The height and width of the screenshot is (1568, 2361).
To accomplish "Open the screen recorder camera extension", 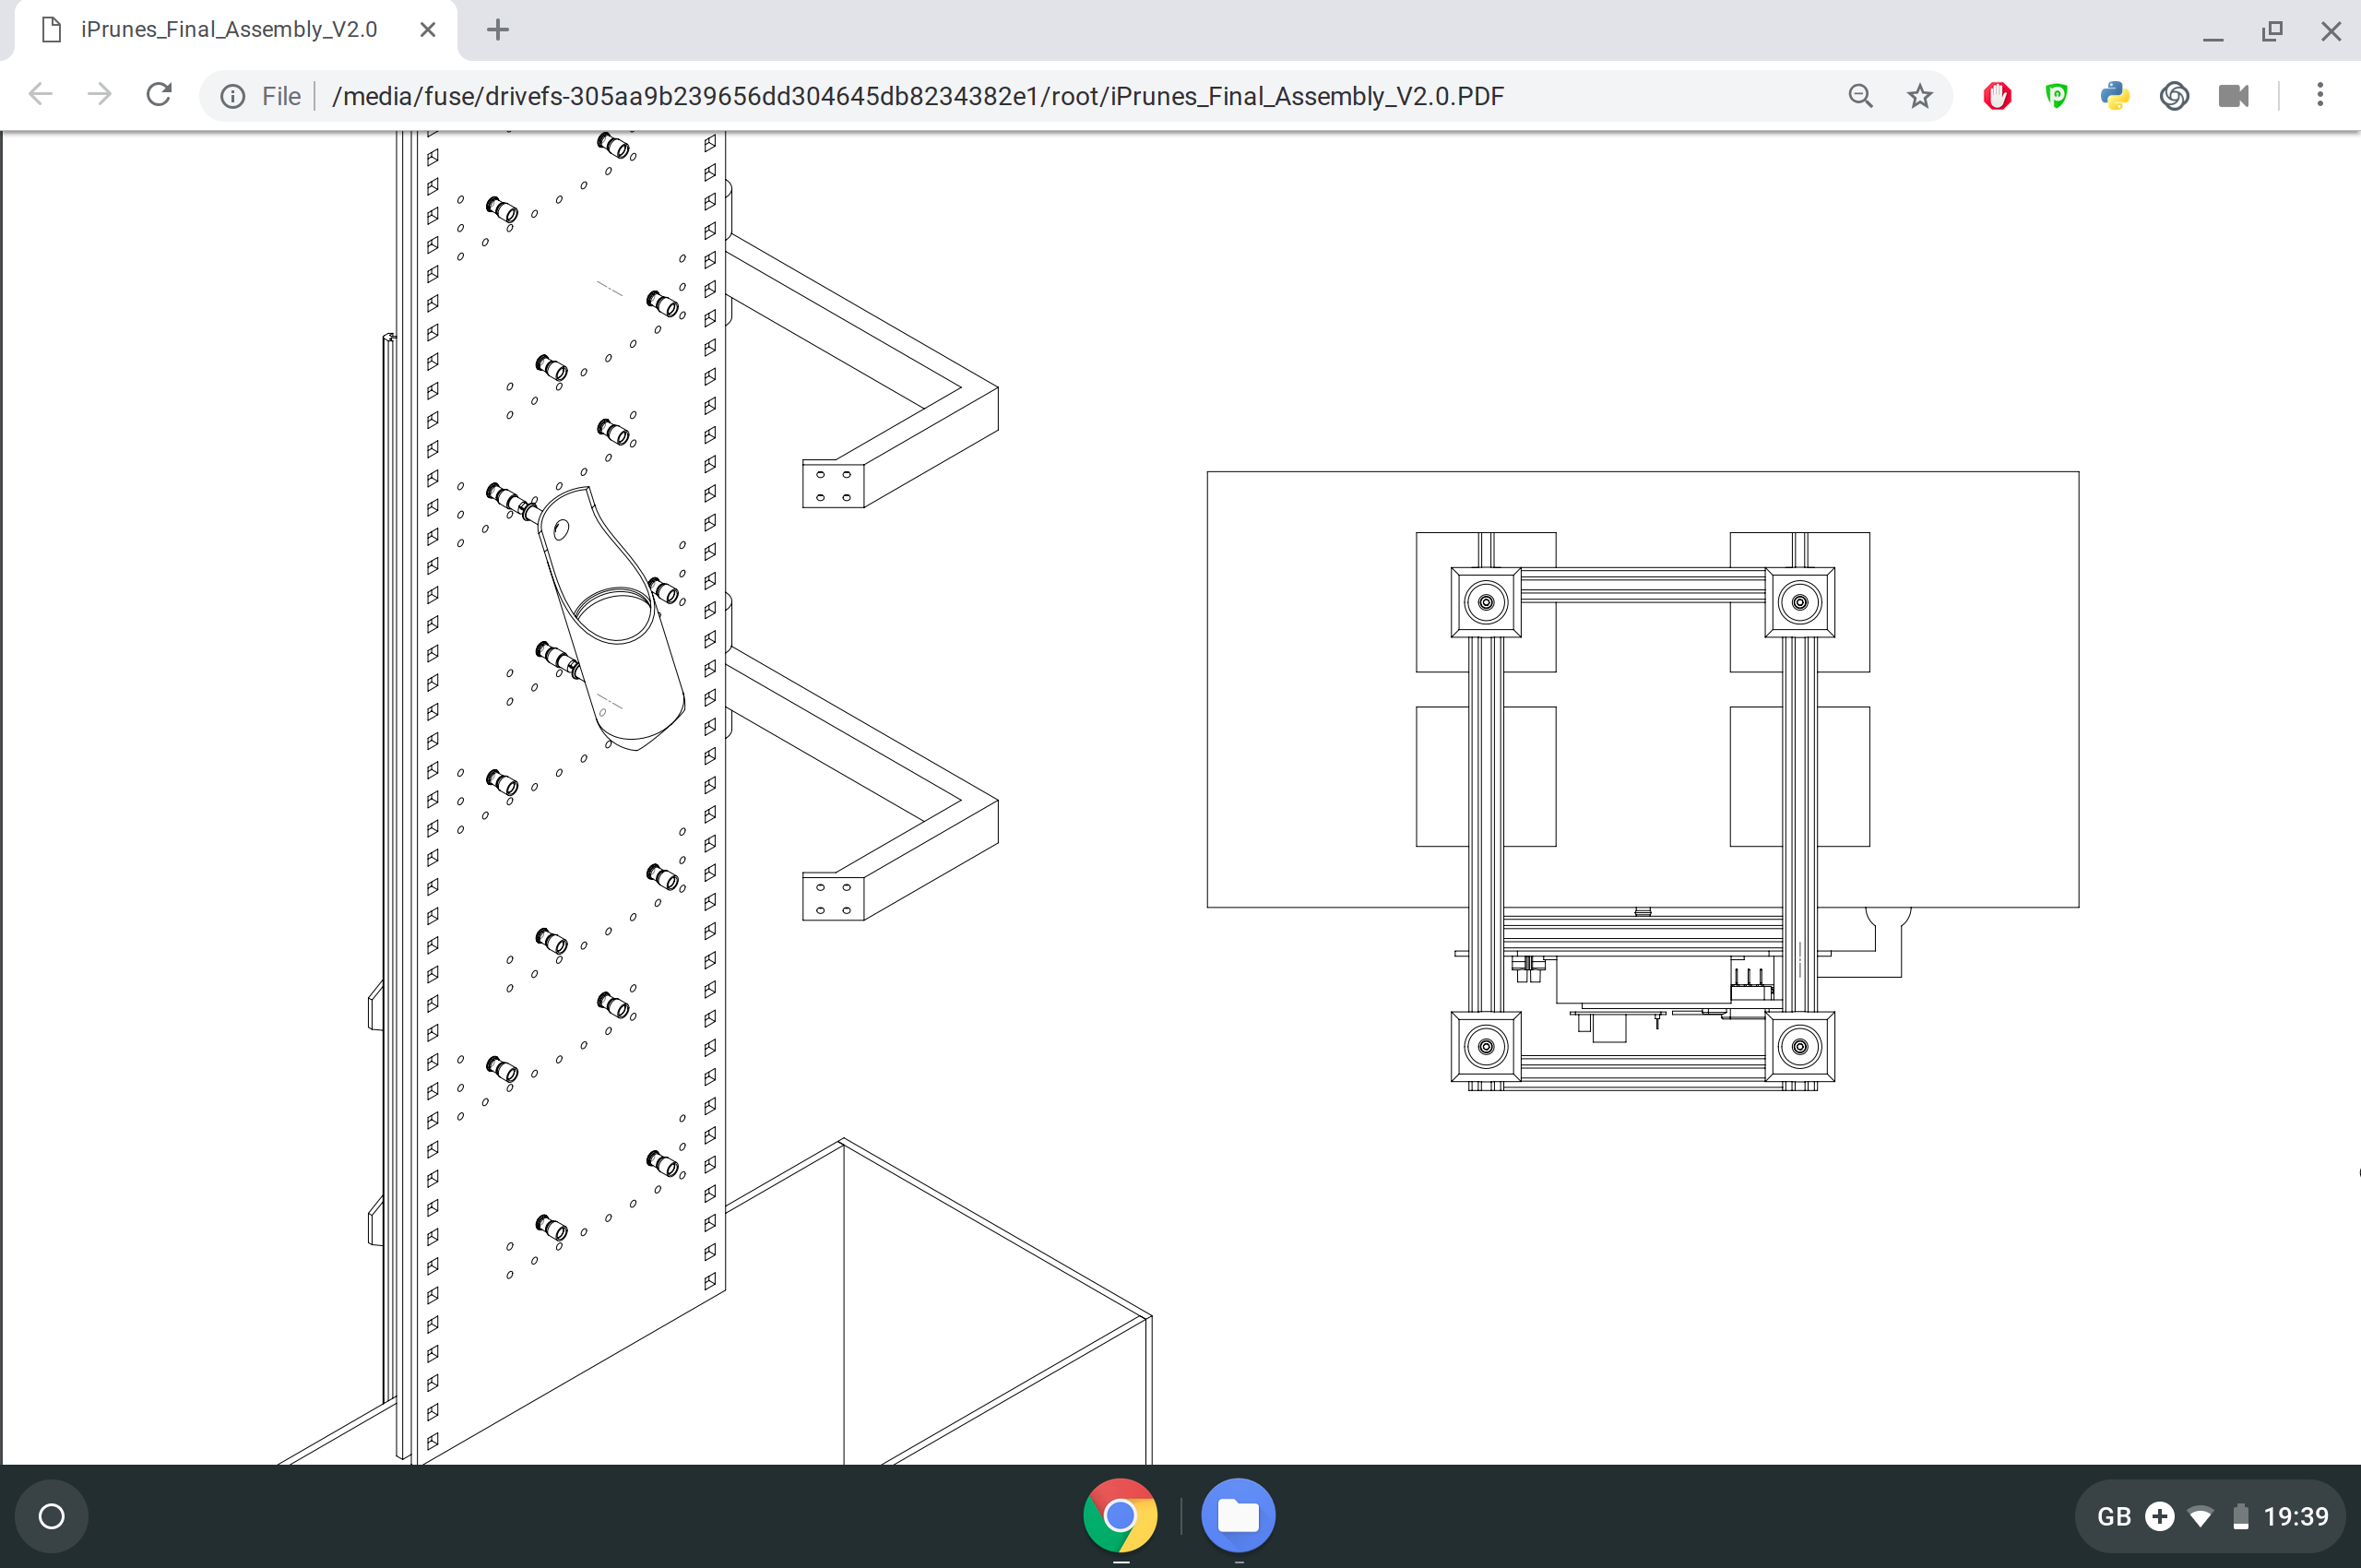I will pos(2234,95).
